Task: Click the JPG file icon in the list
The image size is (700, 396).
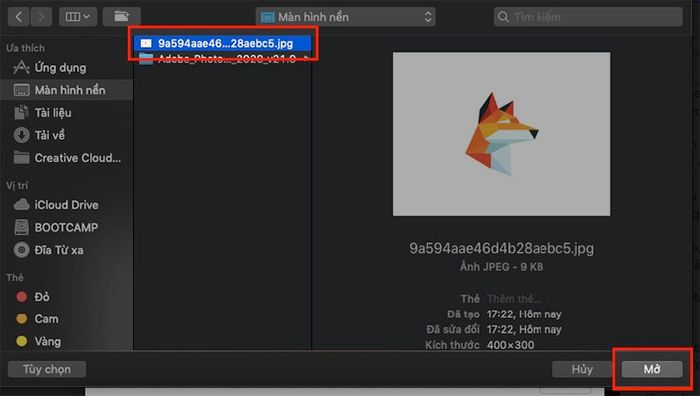Action: coord(146,43)
